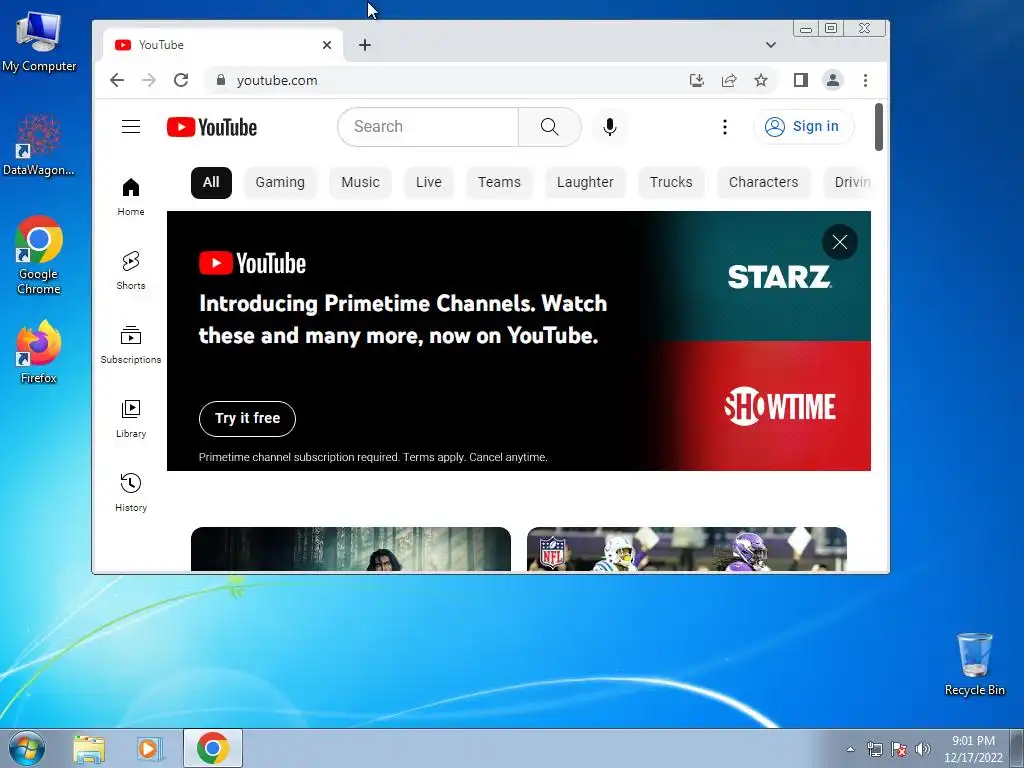Select the Teams filter chip
The image size is (1024, 768).
[499, 182]
